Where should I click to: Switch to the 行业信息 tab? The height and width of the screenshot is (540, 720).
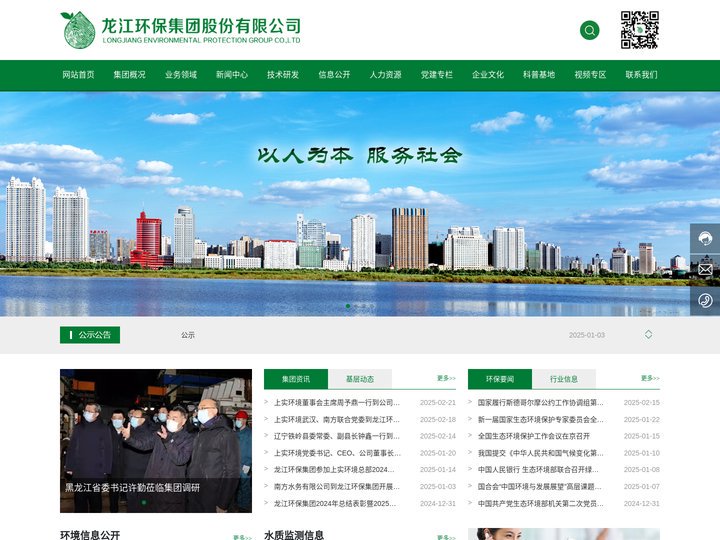564,379
